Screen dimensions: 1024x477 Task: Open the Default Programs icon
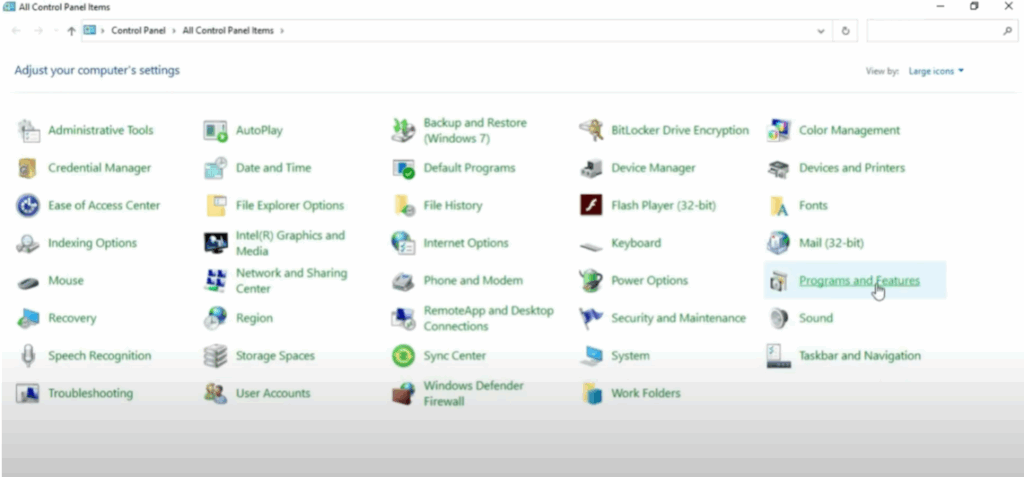403,168
